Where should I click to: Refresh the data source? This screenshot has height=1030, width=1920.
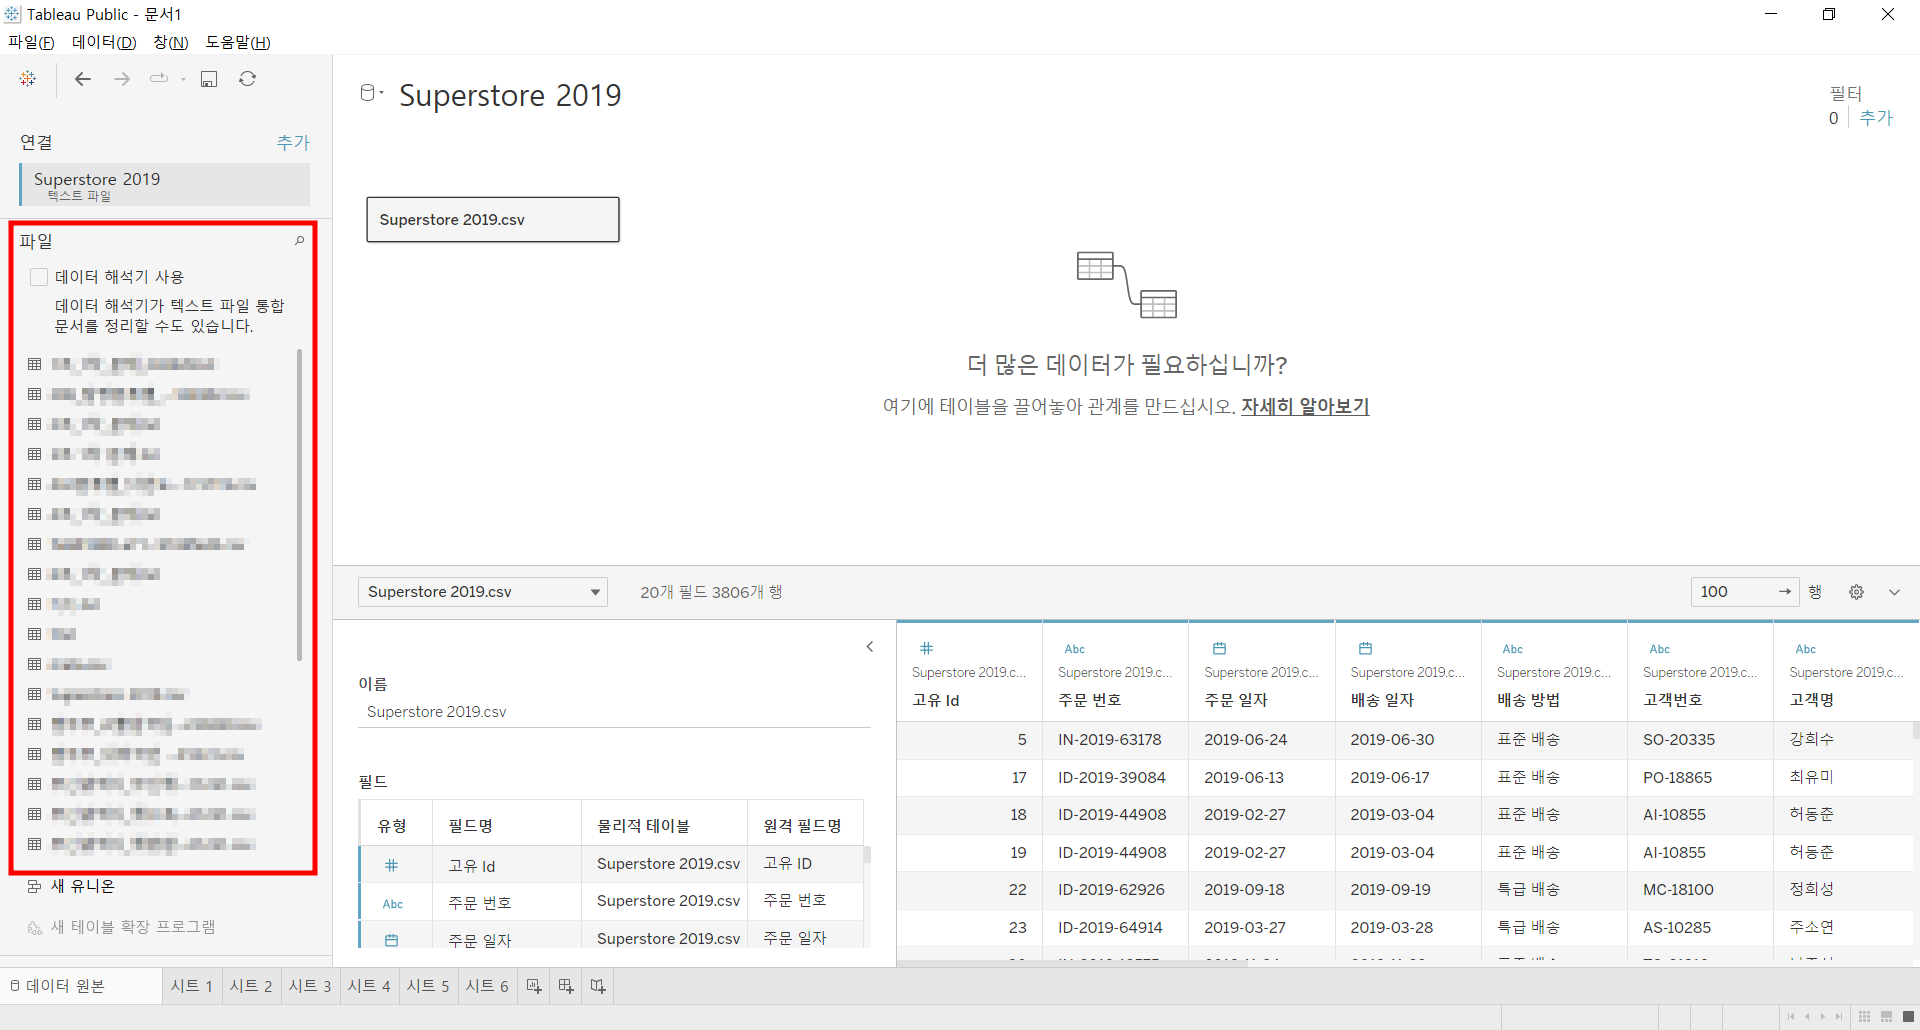coord(248,79)
